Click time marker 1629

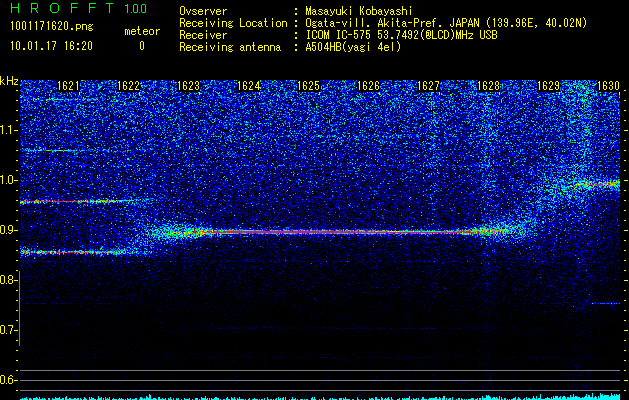(x=548, y=86)
